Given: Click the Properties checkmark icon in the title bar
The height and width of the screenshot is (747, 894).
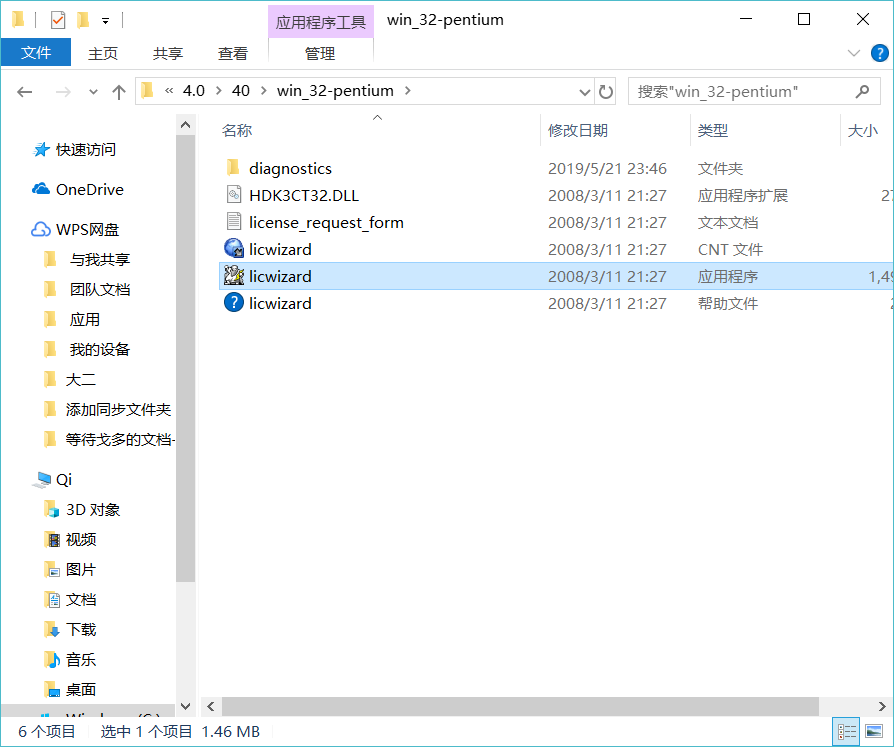Looking at the screenshot, I should [x=58, y=21].
